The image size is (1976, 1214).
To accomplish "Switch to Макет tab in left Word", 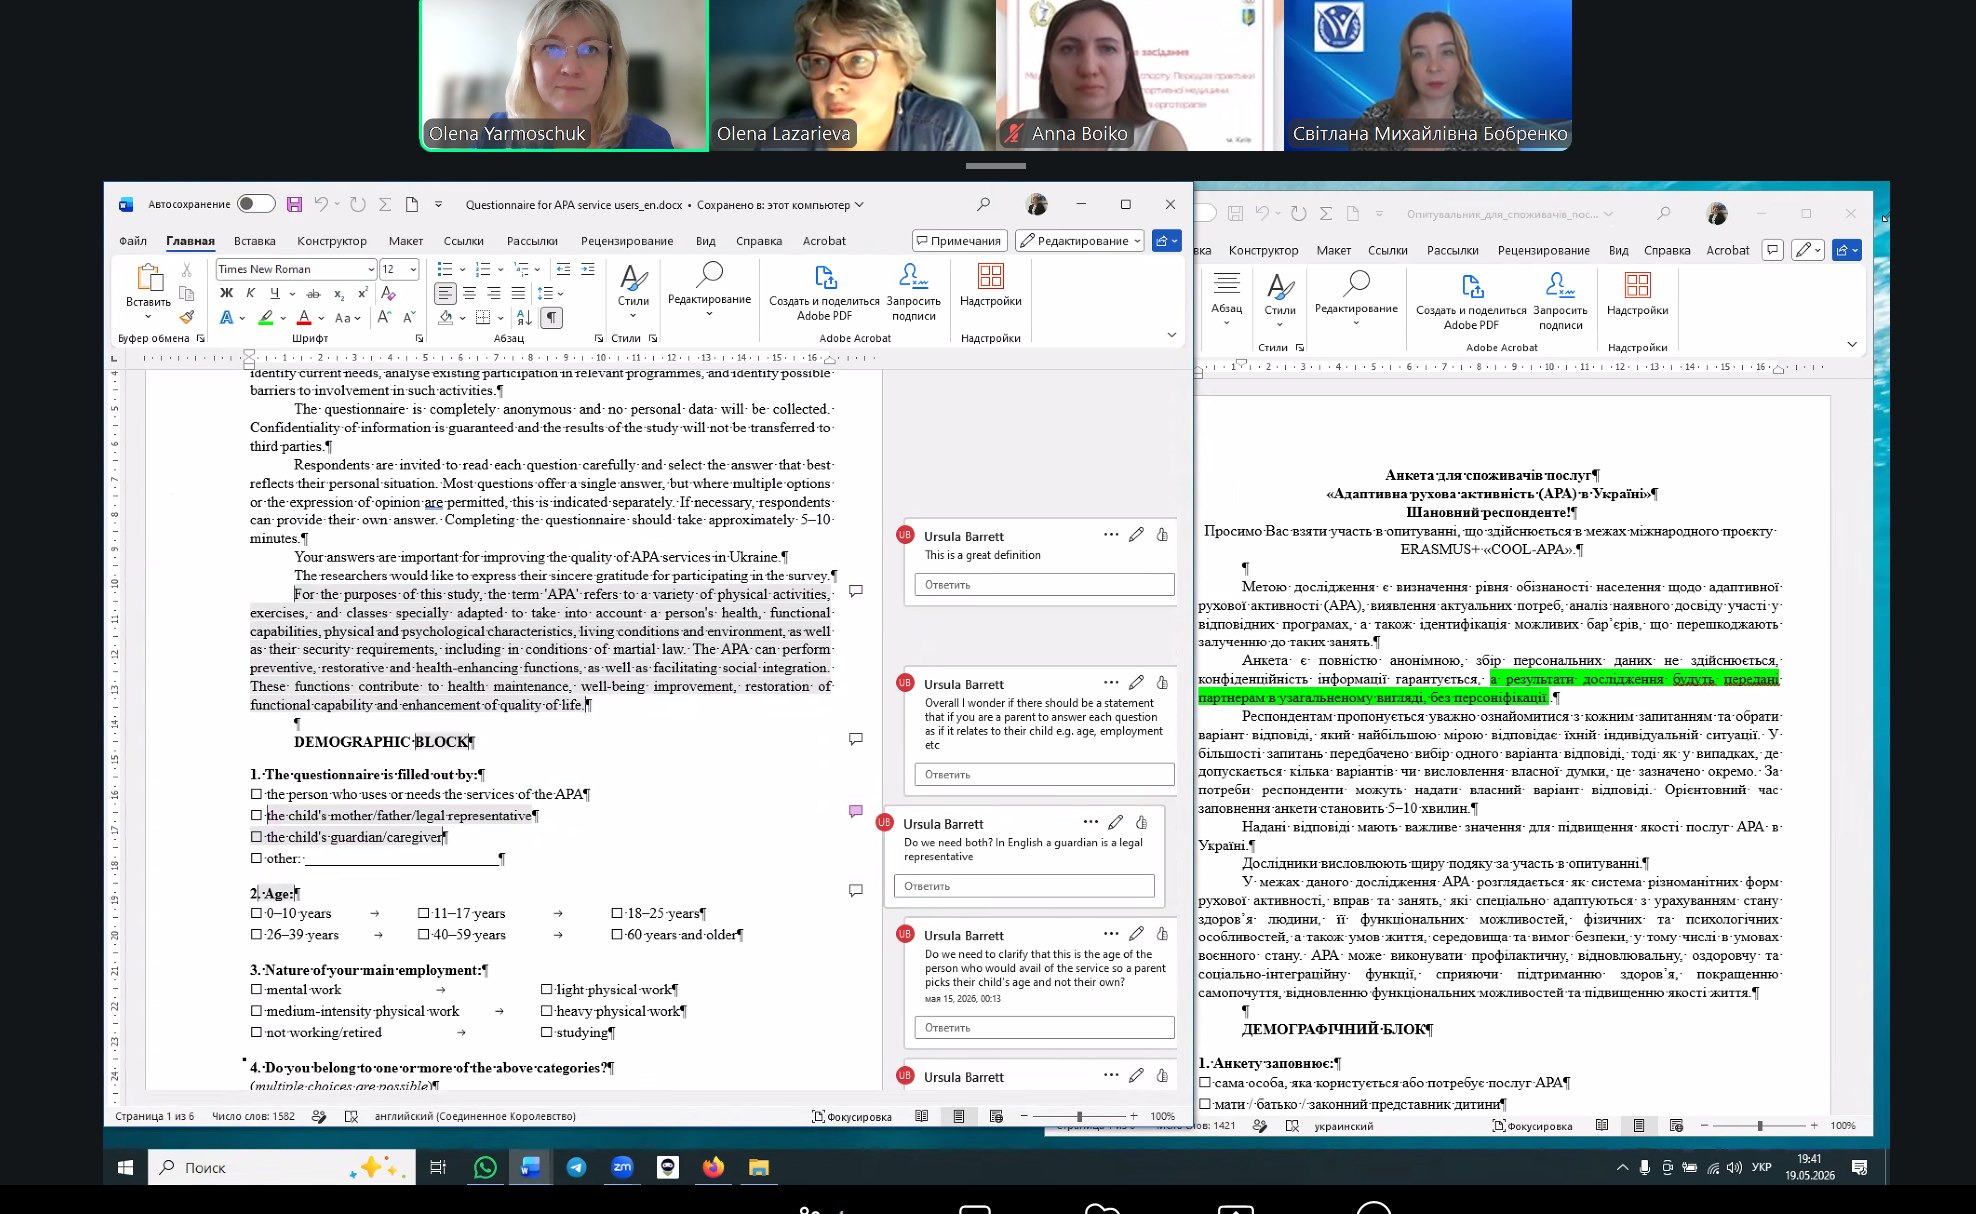I will click(405, 241).
